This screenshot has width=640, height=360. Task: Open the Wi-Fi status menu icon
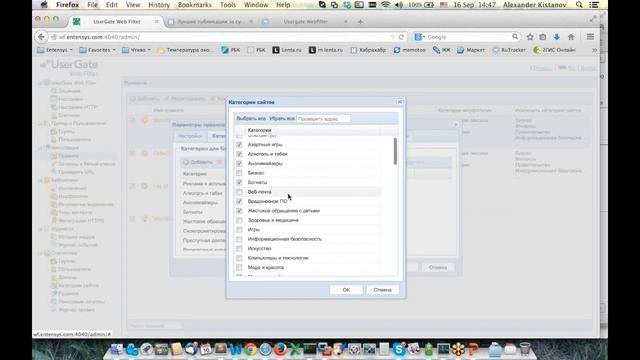point(385,5)
